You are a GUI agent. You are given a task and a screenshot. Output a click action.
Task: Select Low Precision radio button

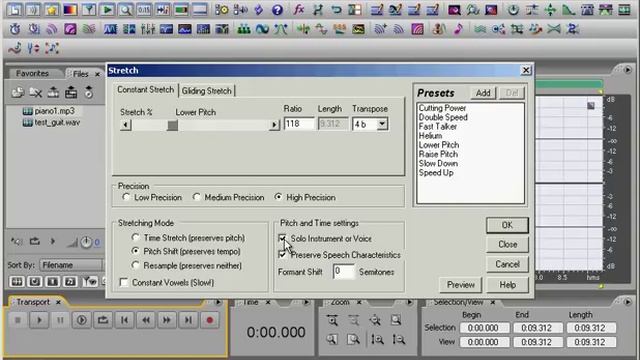(x=126, y=197)
